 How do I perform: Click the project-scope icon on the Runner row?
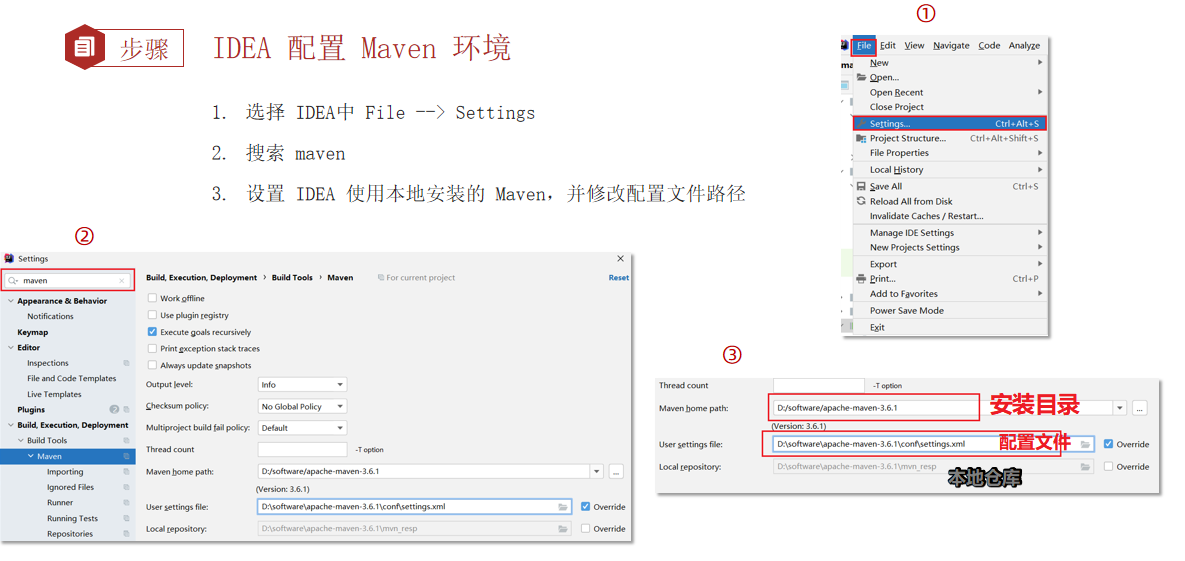tap(126, 503)
